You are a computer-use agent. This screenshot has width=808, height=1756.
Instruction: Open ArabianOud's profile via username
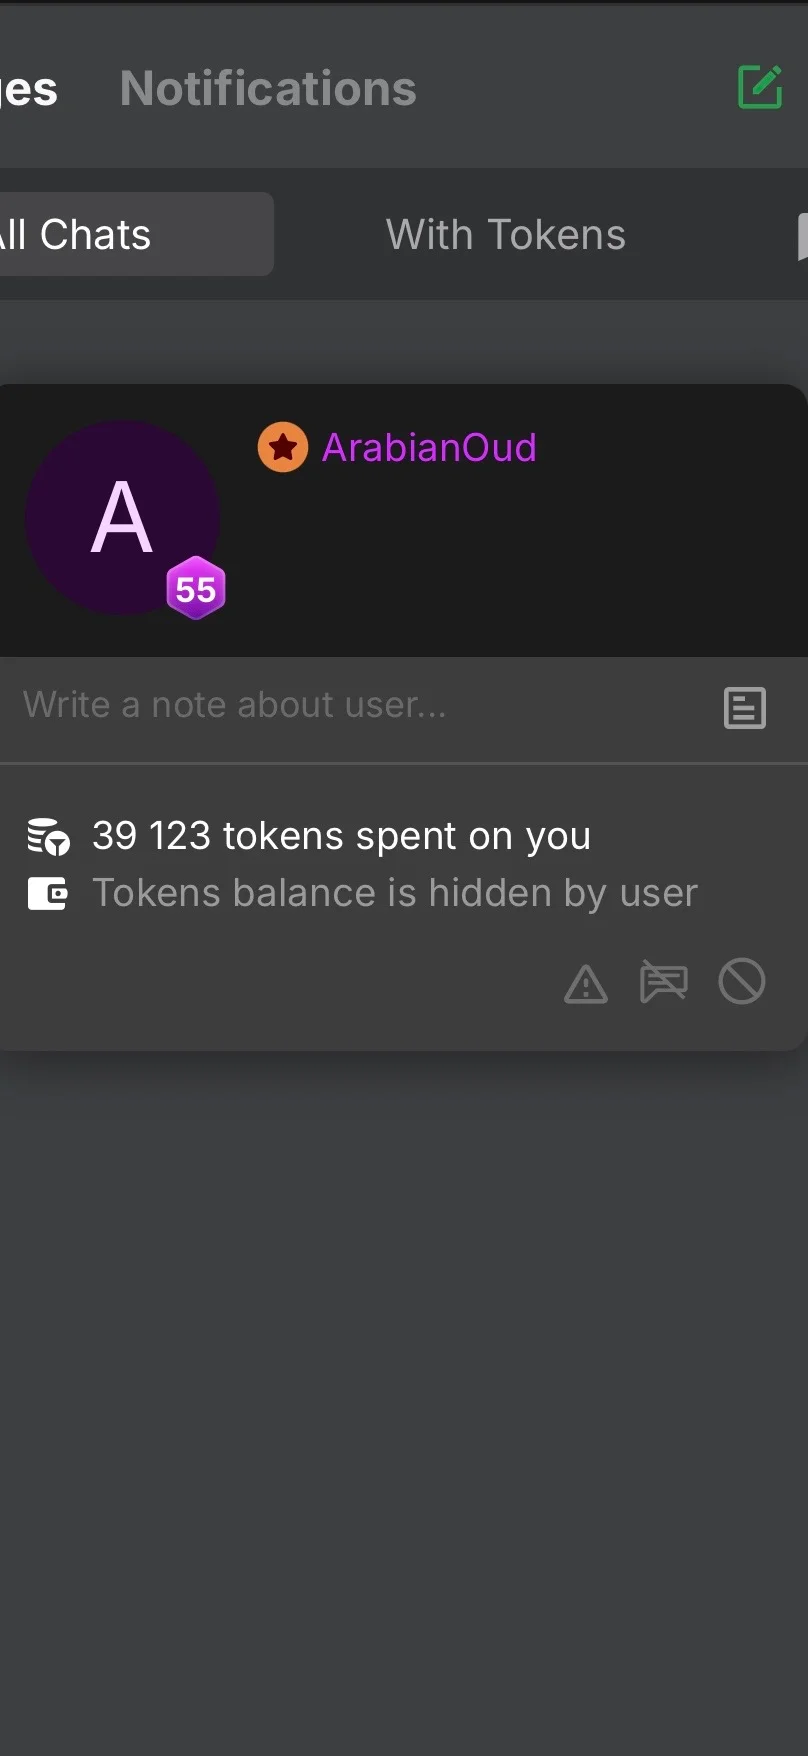click(429, 448)
